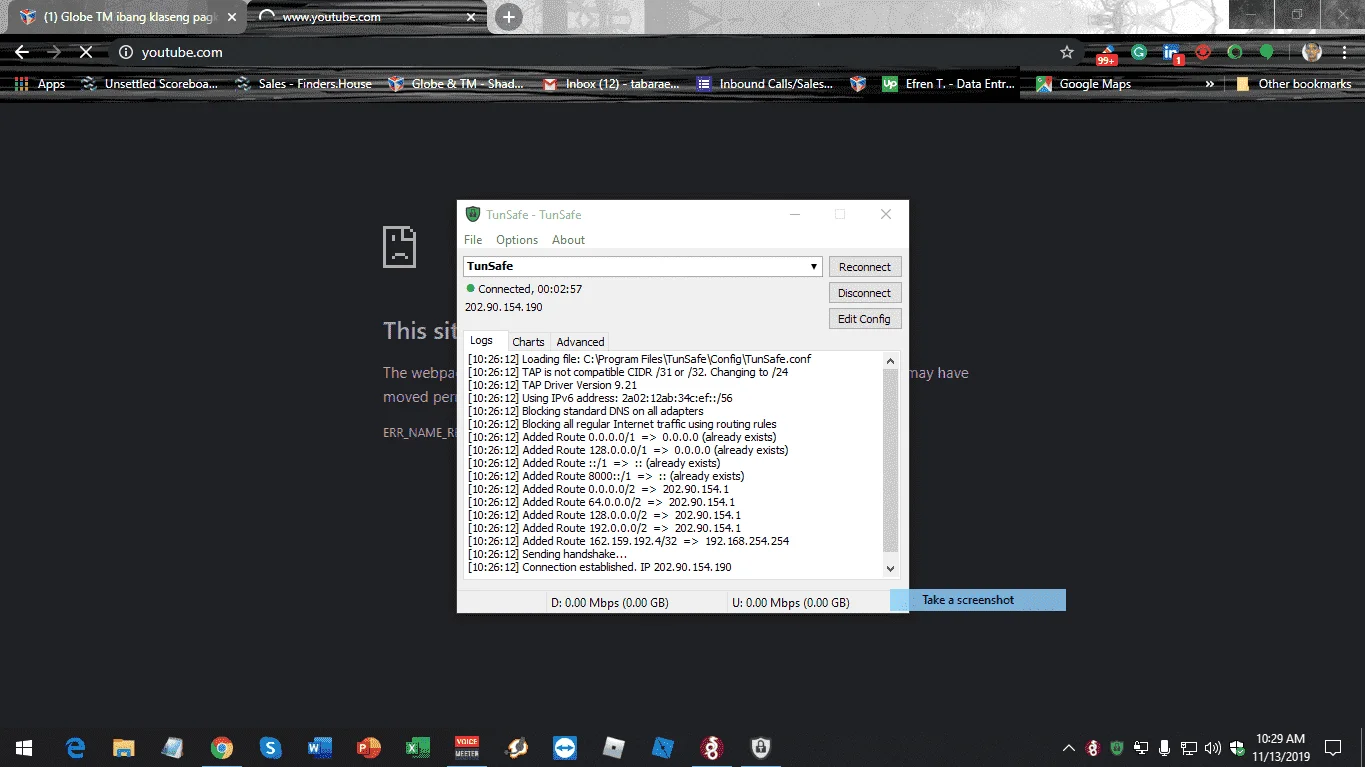Image resolution: width=1365 pixels, height=767 pixels.
Task: Open the About menu in TunSafe
Action: coord(568,240)
